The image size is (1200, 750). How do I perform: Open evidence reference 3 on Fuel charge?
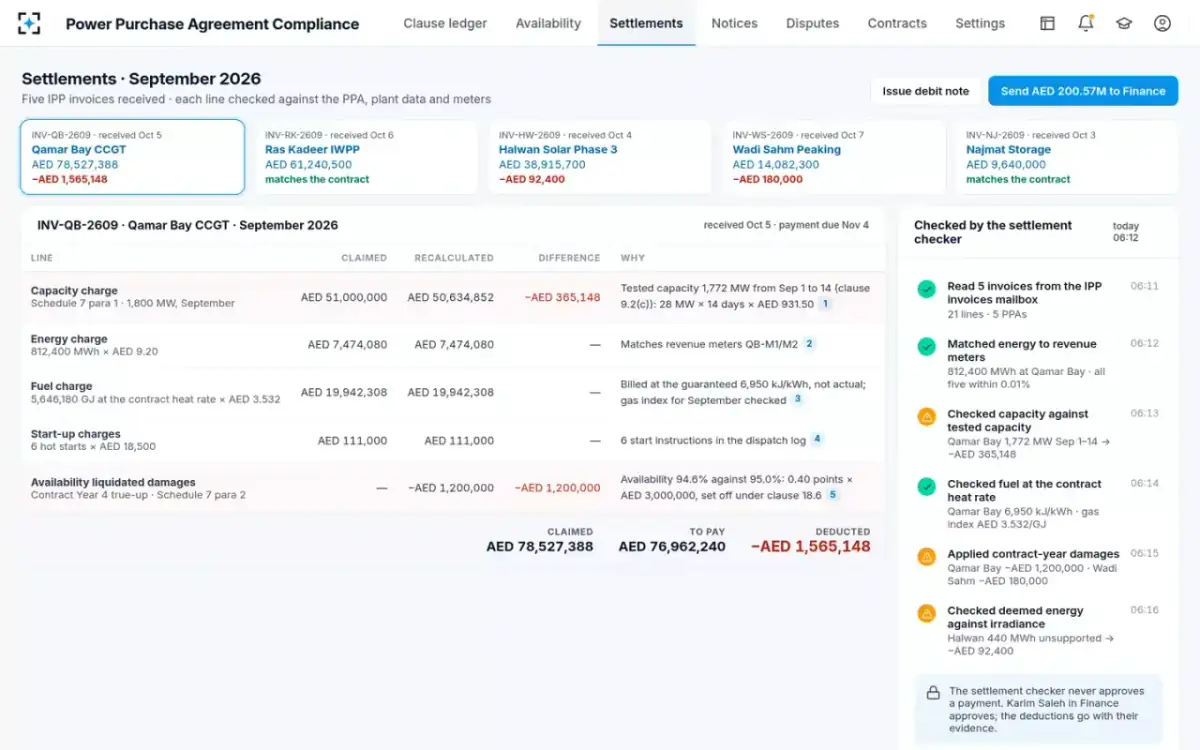(797, 399)
